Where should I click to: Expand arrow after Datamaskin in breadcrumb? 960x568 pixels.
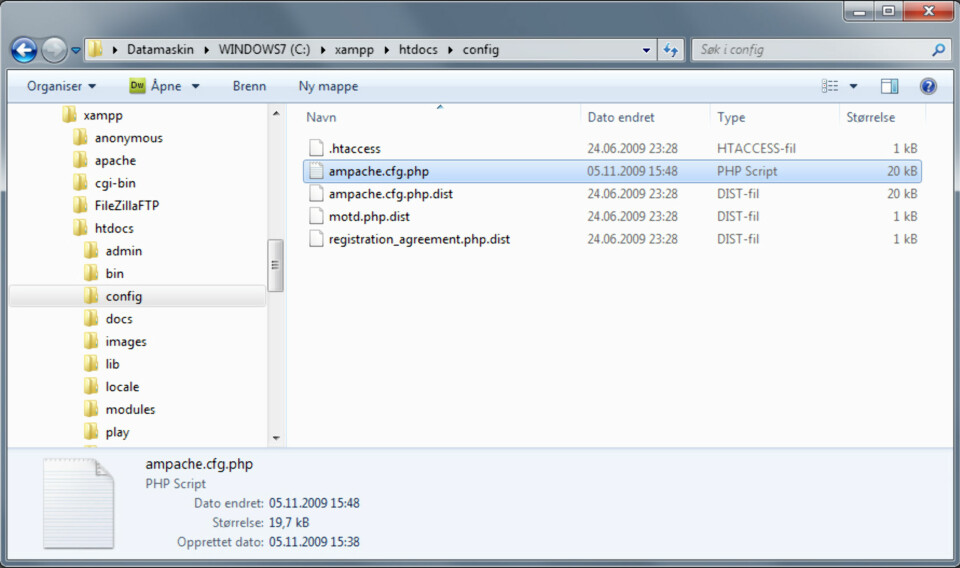pyautogui.click(x=206, y=50)
